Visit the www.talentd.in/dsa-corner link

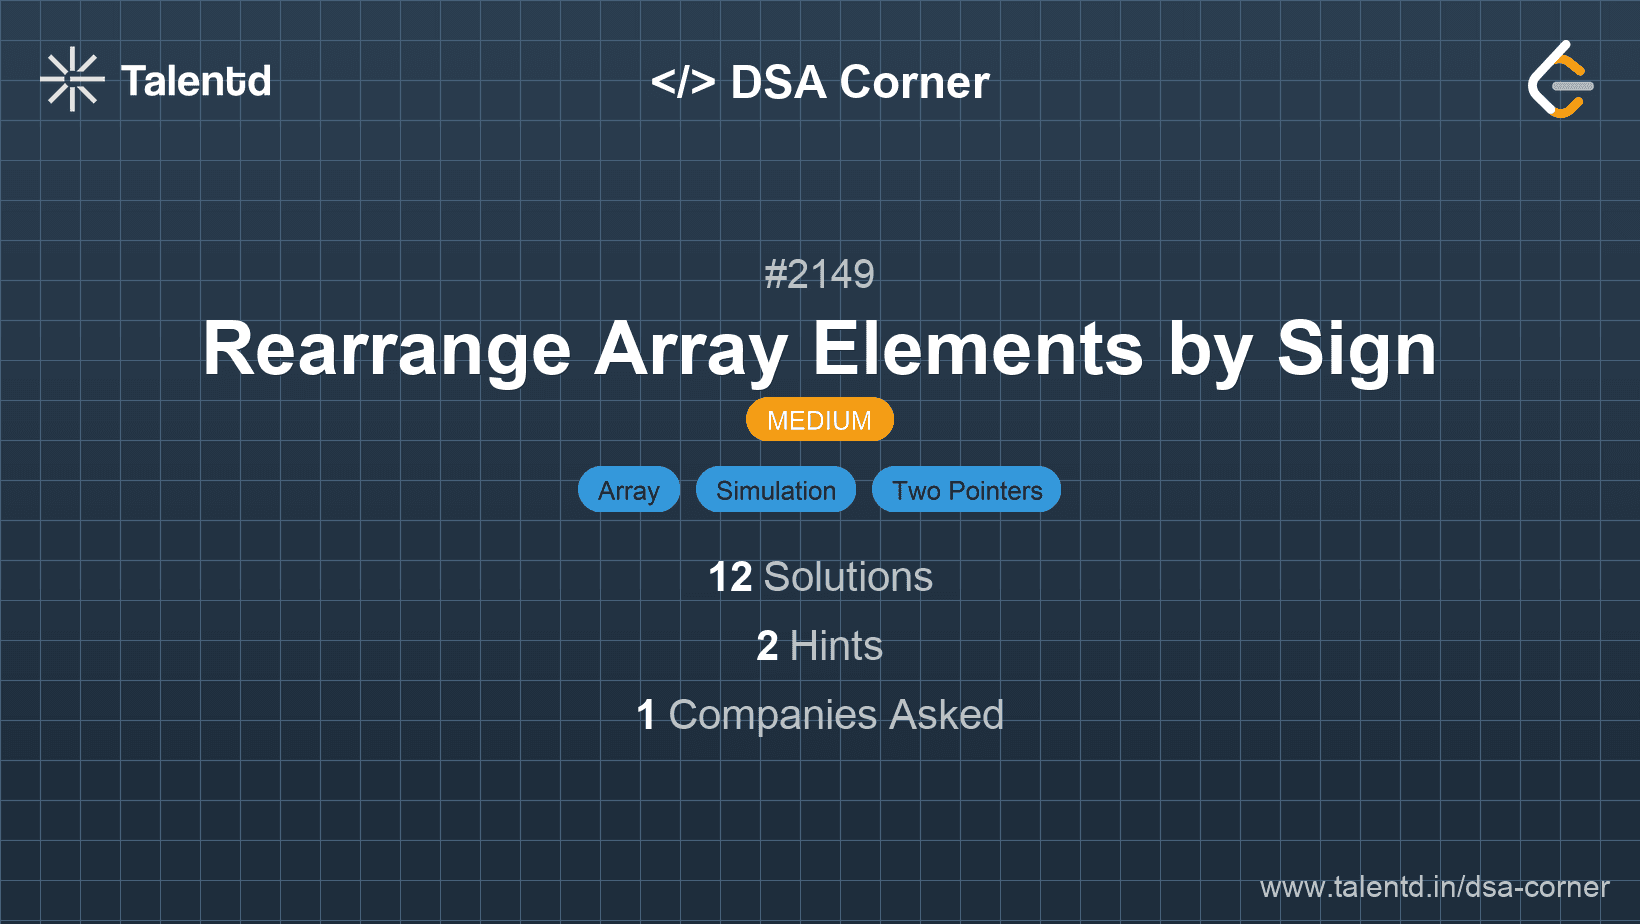pos(1434,887)
